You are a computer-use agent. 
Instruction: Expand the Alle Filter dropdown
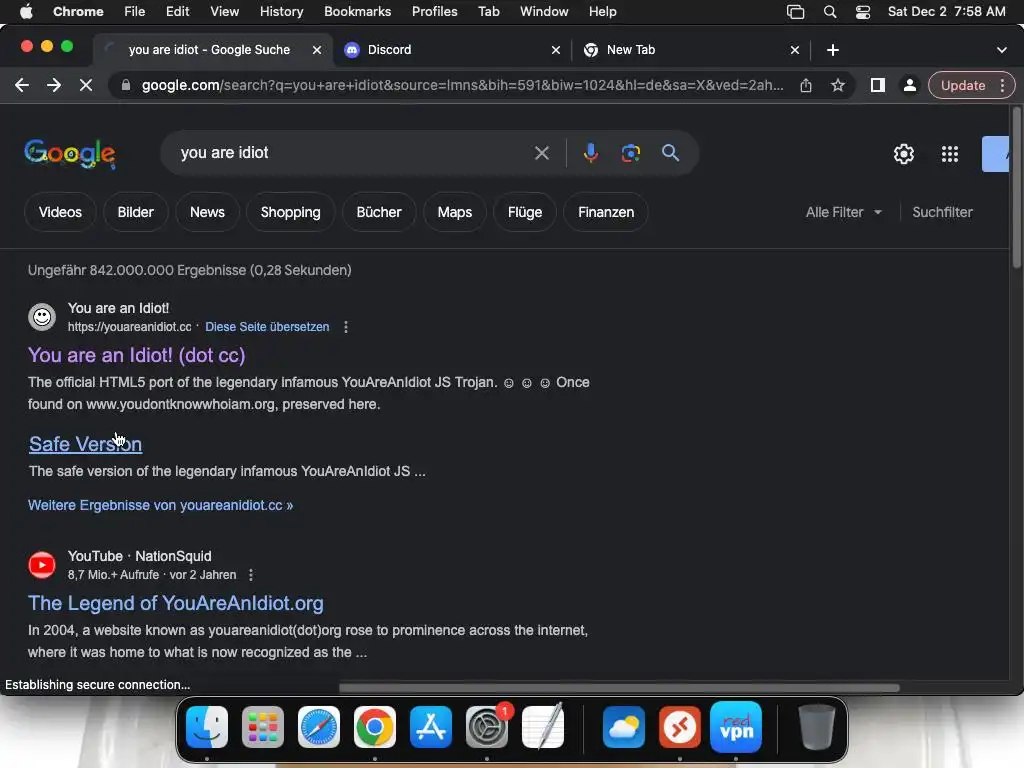click(x=843, y=212)
